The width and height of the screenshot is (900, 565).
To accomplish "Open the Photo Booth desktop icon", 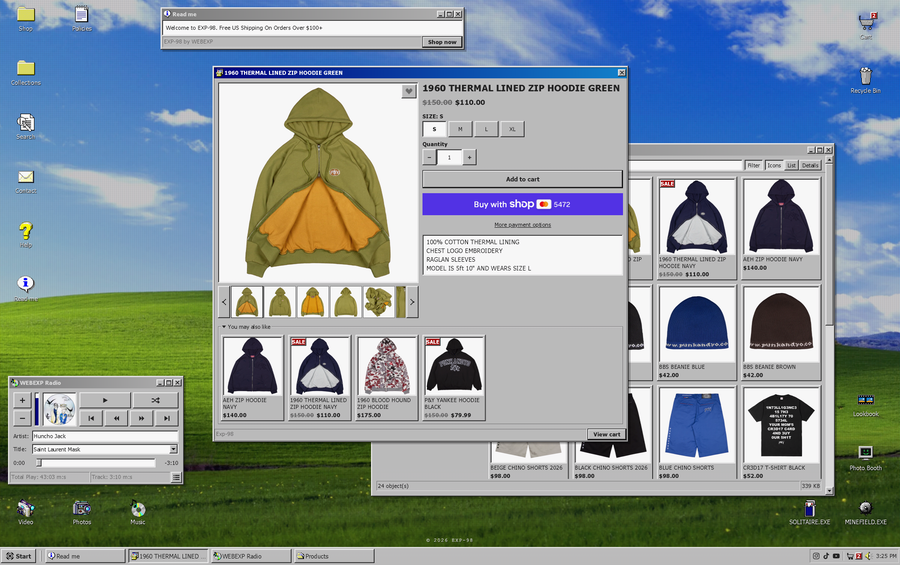I will [866, 458].
